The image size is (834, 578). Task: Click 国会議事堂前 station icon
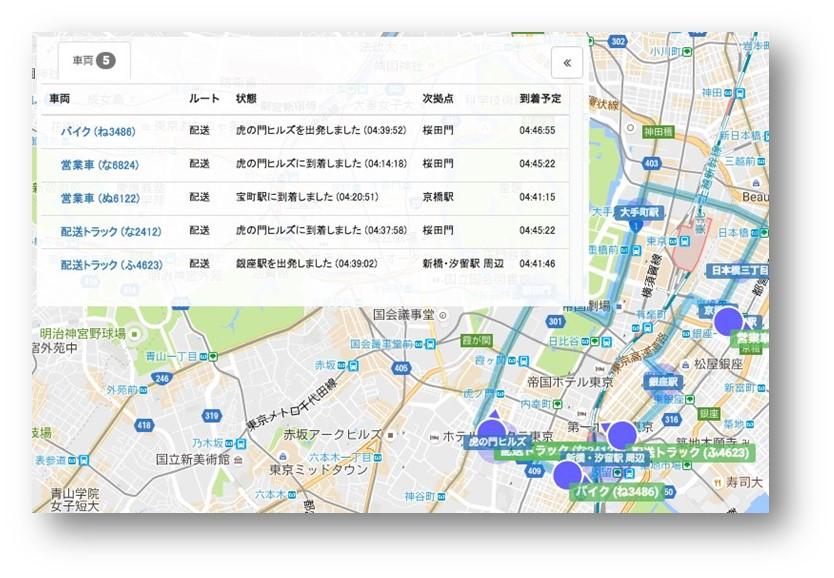click(431, 345)
